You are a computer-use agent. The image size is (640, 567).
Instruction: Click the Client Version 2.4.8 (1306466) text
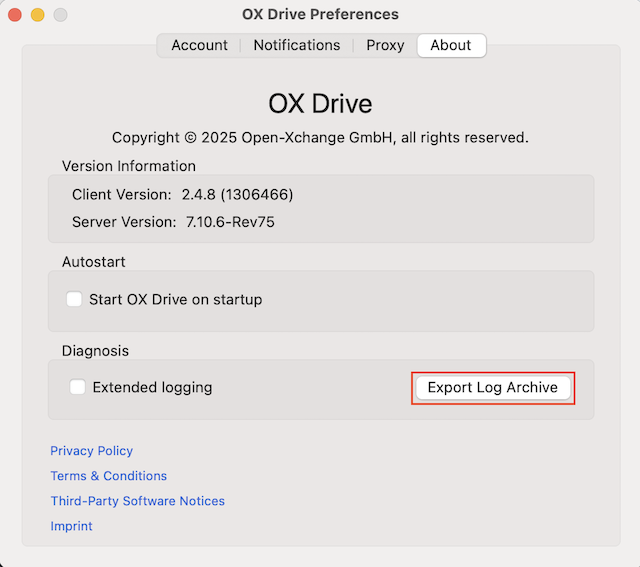182,195
